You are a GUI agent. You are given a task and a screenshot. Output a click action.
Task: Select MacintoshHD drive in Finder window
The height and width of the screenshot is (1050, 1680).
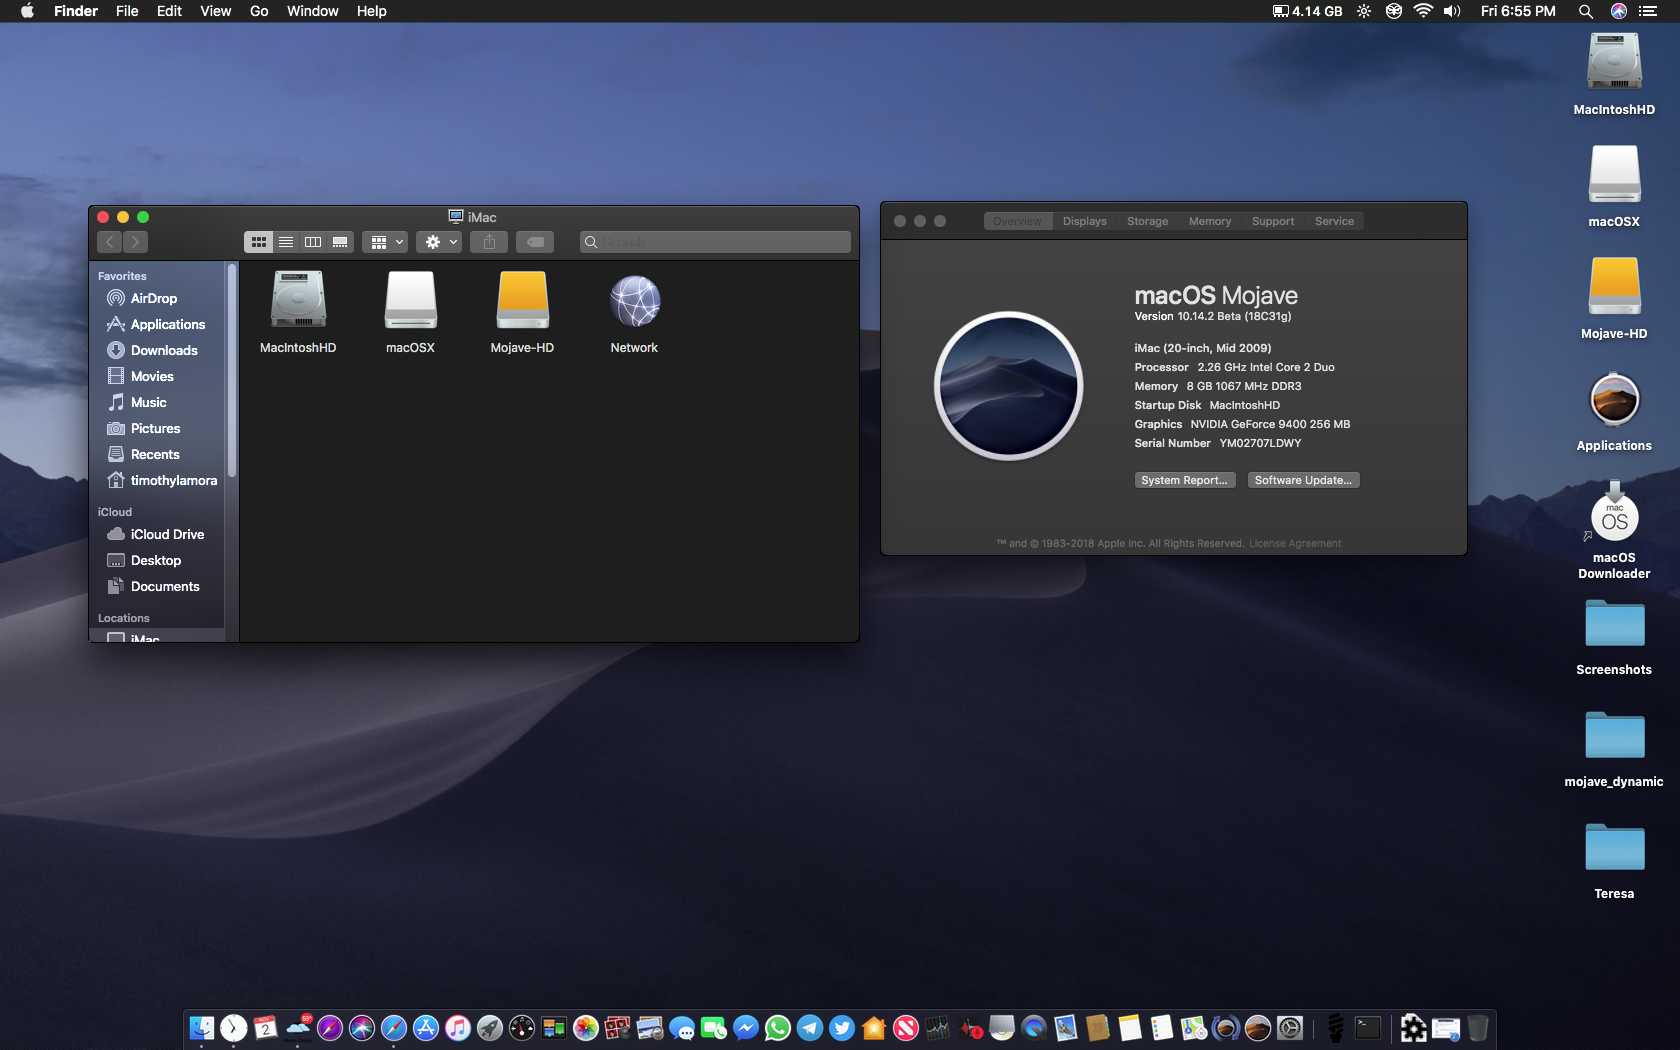[x=298, y=312]
